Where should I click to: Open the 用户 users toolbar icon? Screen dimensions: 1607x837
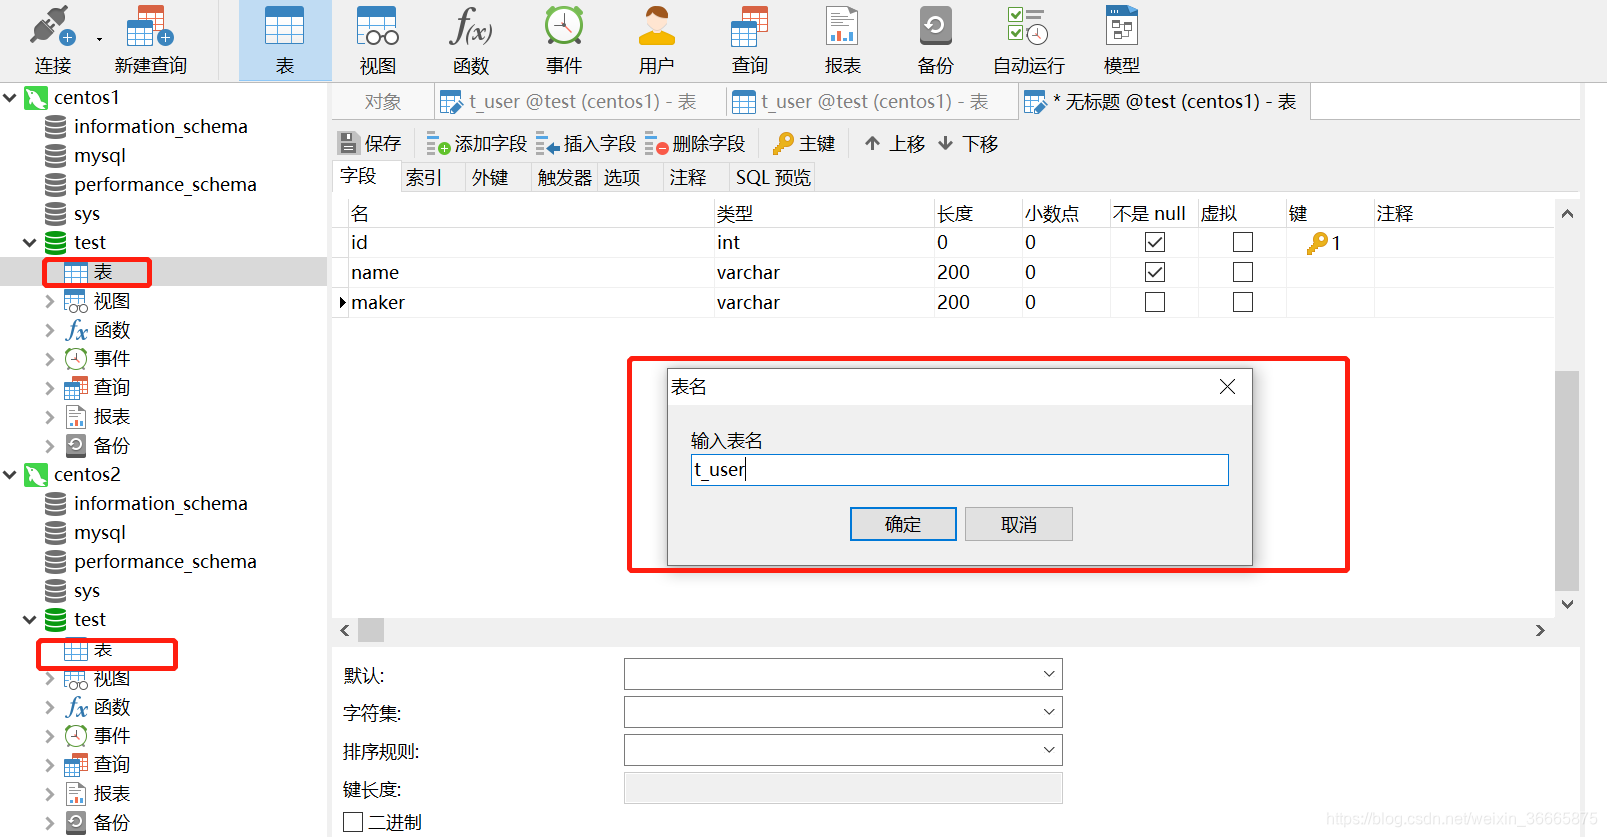click(x=657, y=40)
